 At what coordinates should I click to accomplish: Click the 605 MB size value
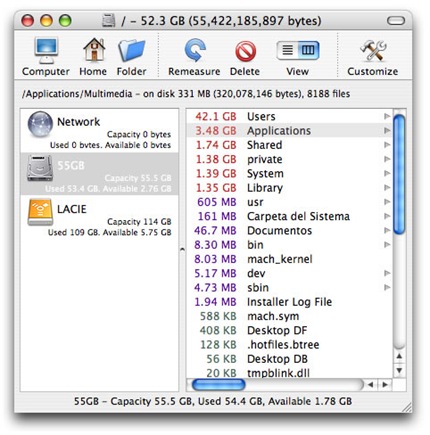point(217,202)
